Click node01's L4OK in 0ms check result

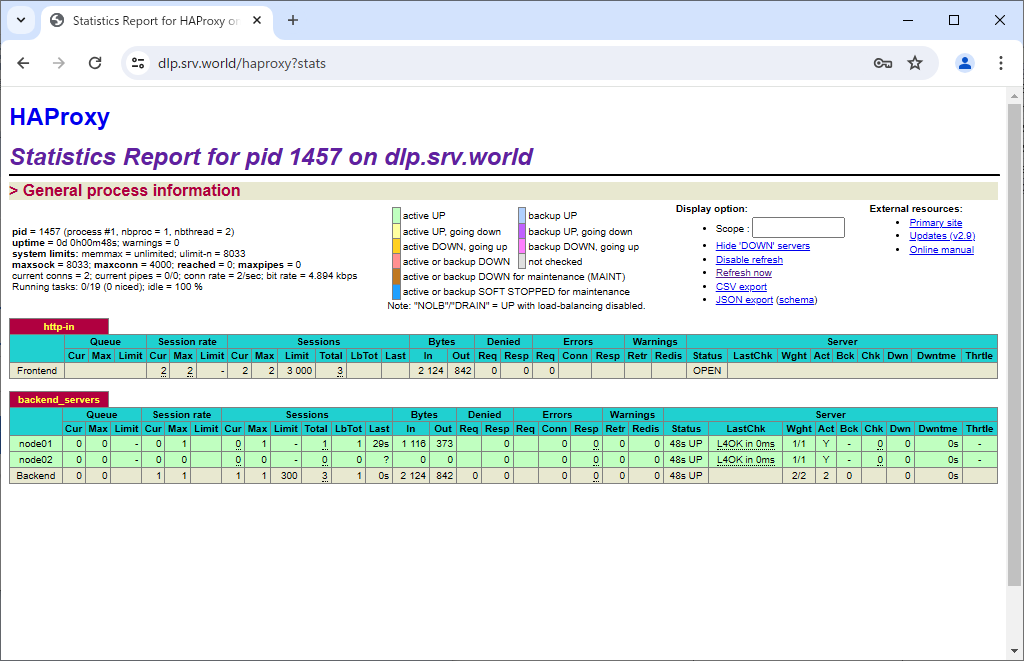[746, 443]
